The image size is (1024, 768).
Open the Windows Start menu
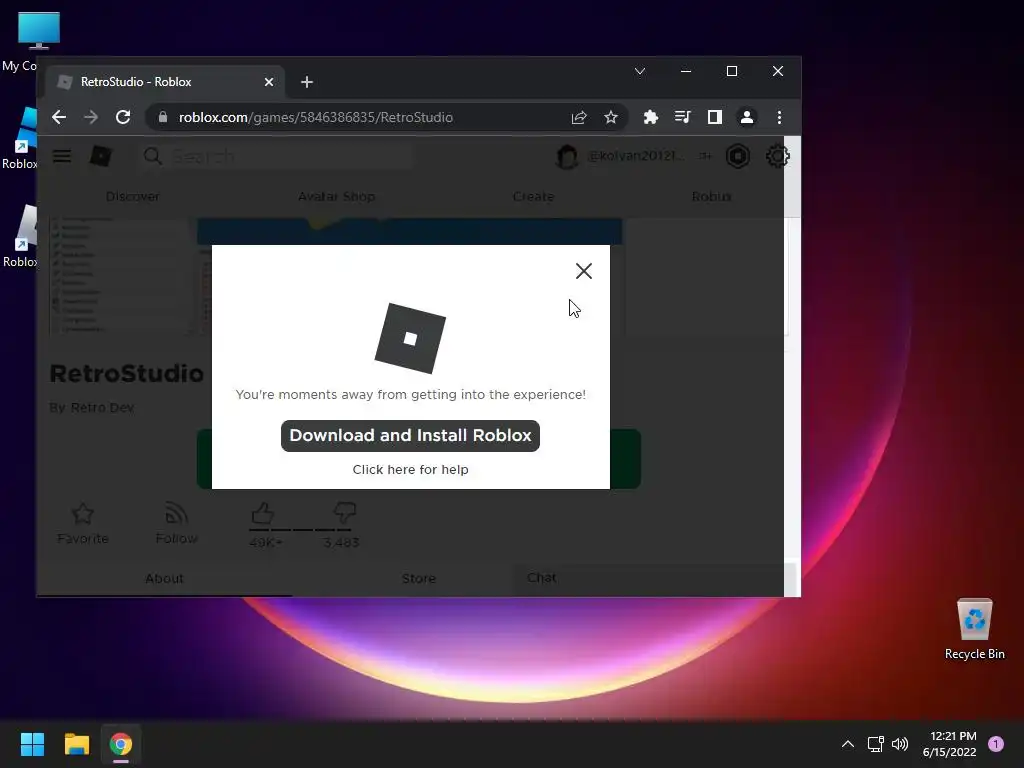[x=32, y=744]
